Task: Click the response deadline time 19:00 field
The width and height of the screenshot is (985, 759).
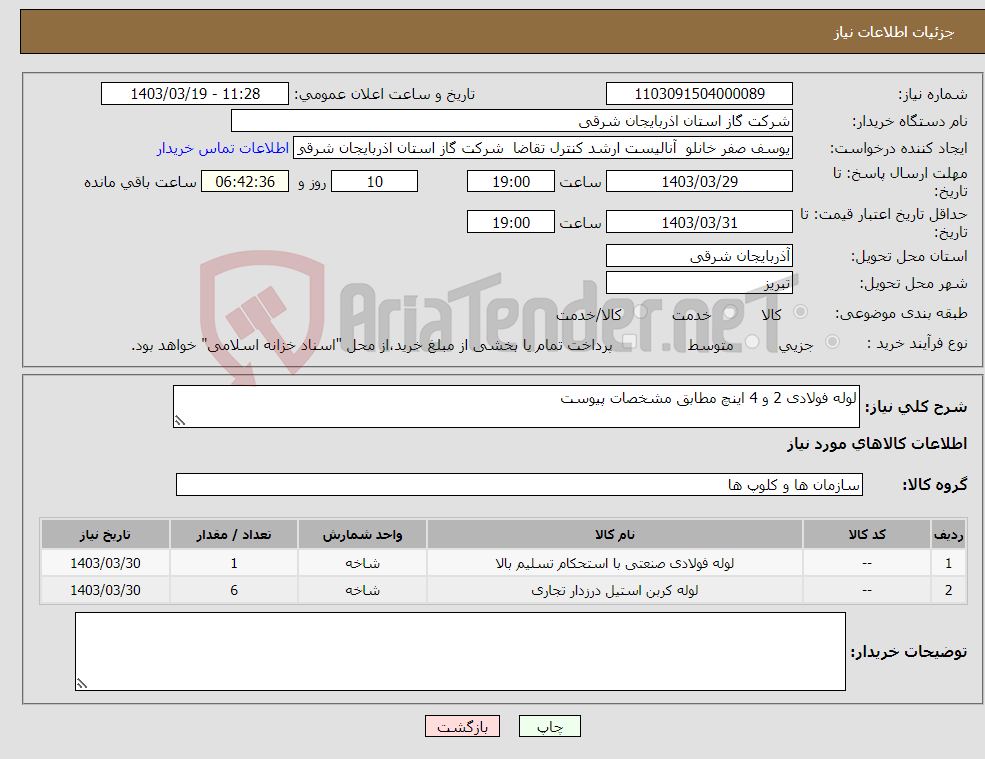Action: pyautogui.click(x=511, y=182)
